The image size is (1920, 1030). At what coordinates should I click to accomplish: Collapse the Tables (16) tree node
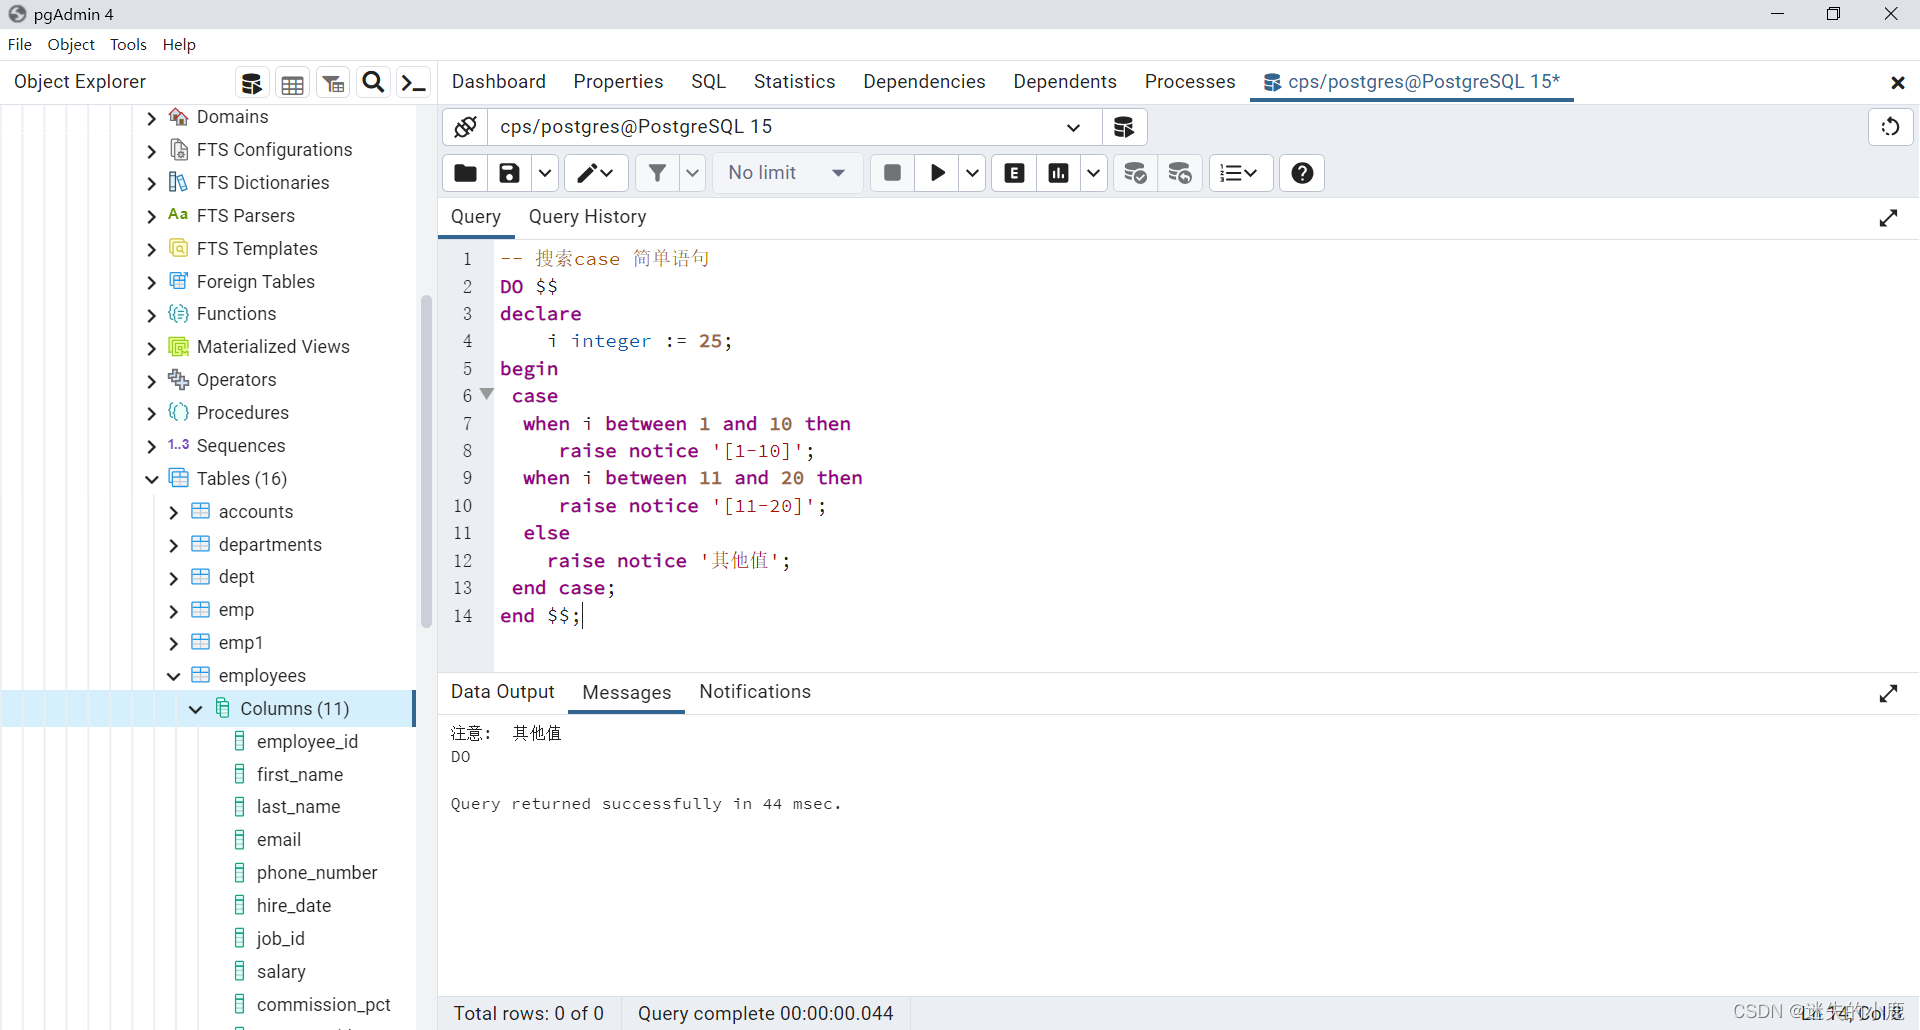[x=152, y=479]
